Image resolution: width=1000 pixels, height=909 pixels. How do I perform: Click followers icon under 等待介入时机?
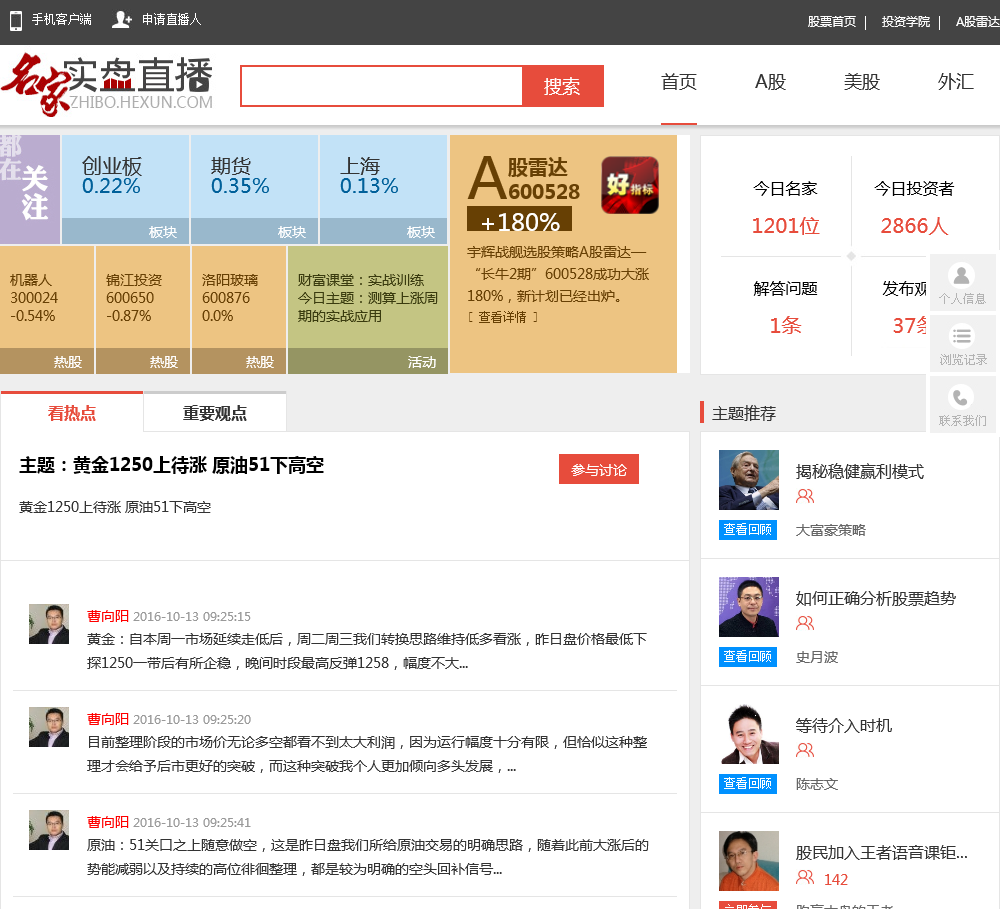pos(805,751)
